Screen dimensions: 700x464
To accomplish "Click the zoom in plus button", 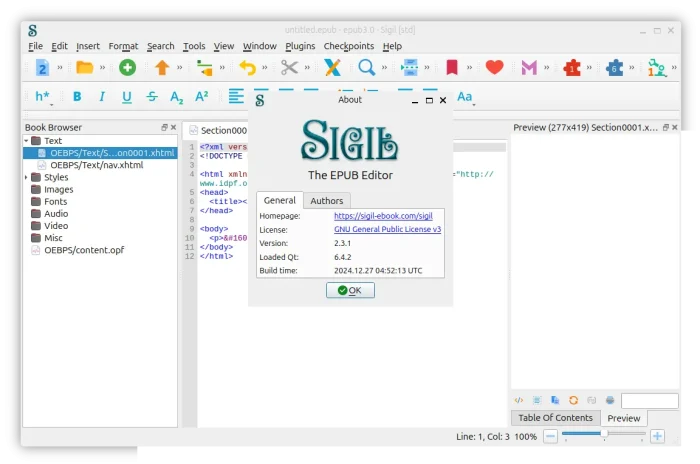I will [657, 436].
